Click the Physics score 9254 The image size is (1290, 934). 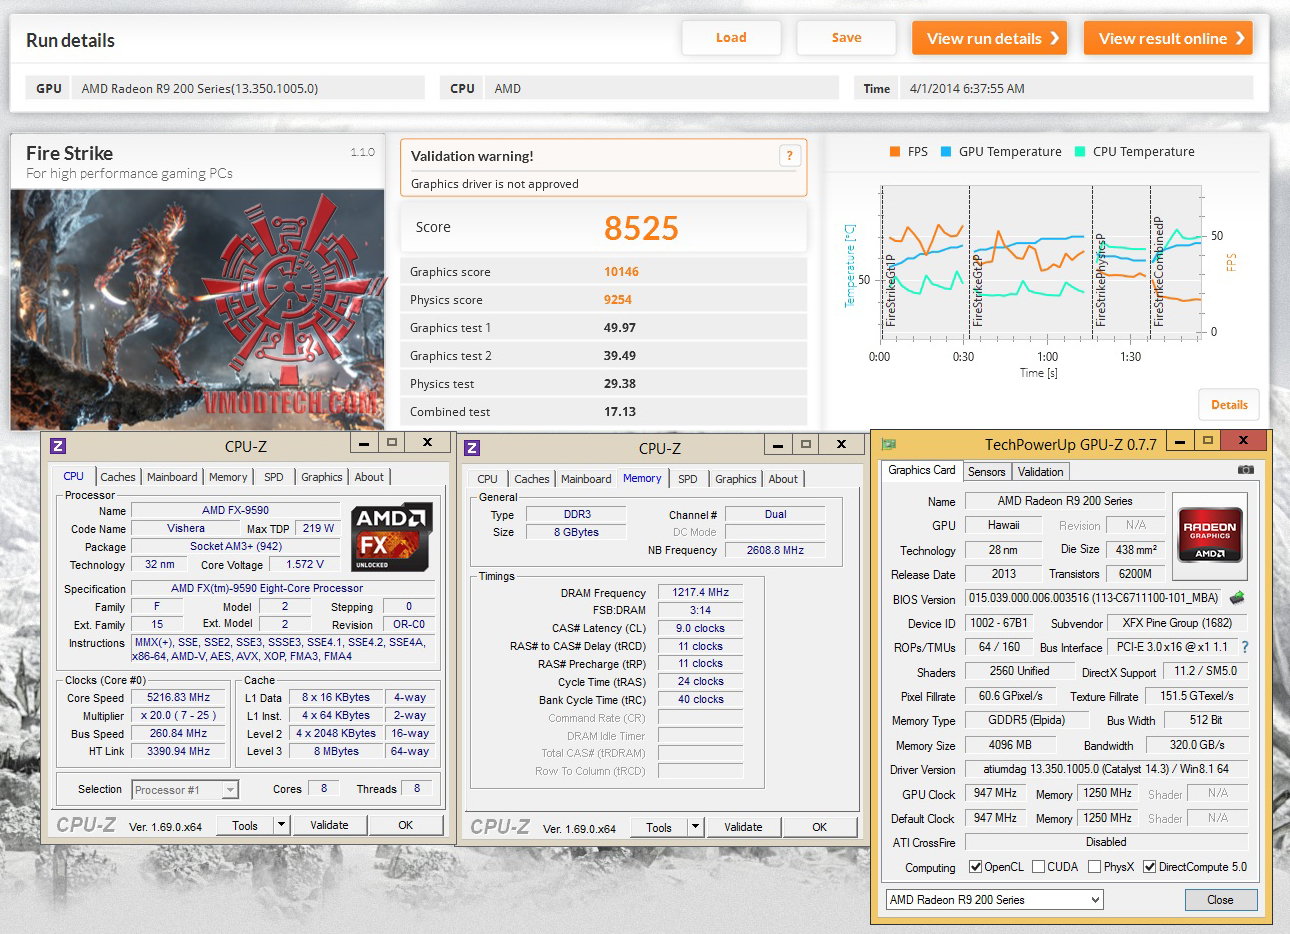coord(617,299)
